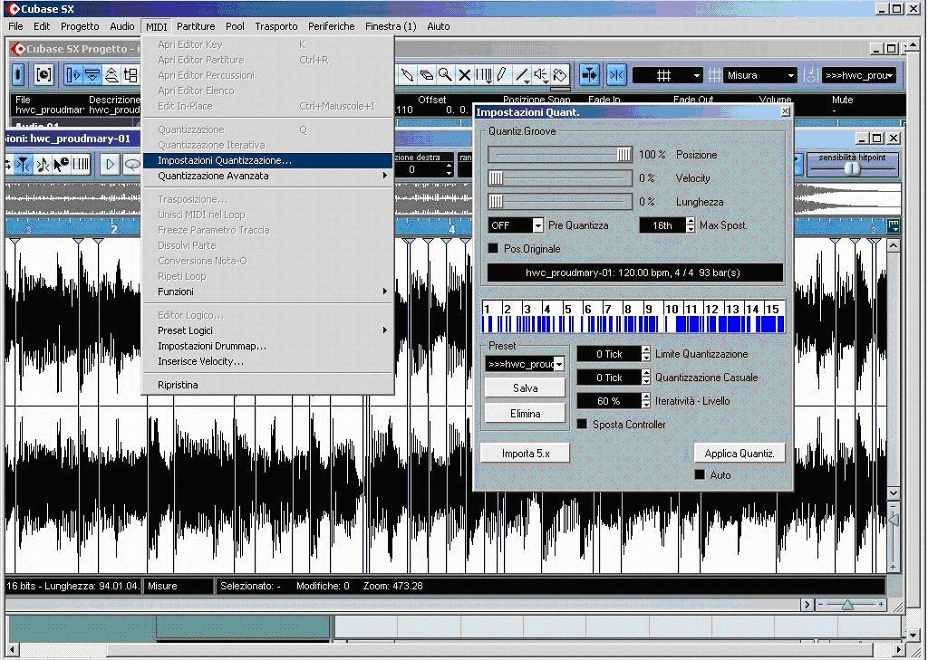
Task: Click the Velocity slider handle
Action: click(495, 178)
